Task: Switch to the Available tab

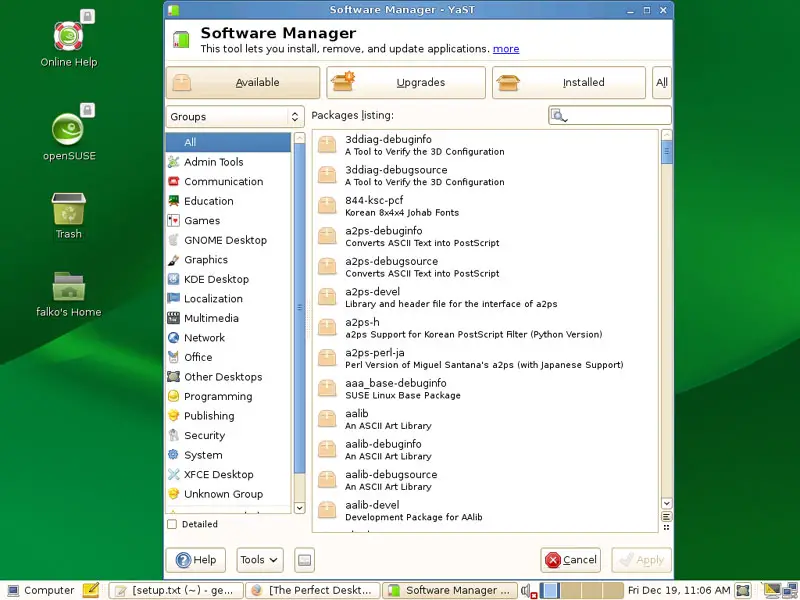Action: point(243,83)
